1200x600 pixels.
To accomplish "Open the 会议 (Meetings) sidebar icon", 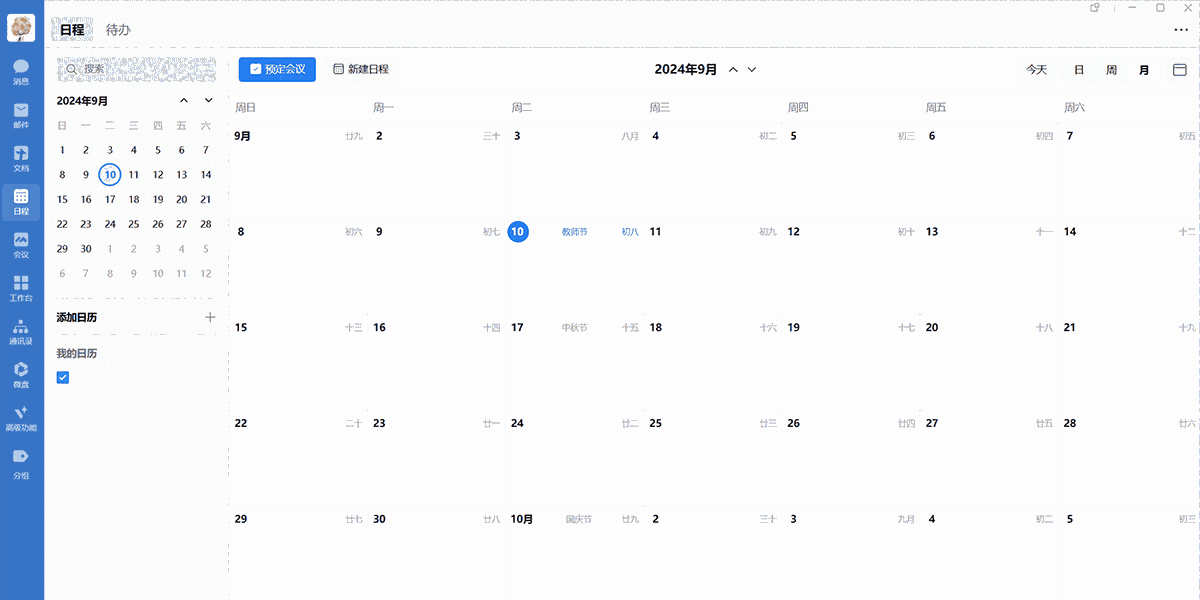I will point(21,242).
